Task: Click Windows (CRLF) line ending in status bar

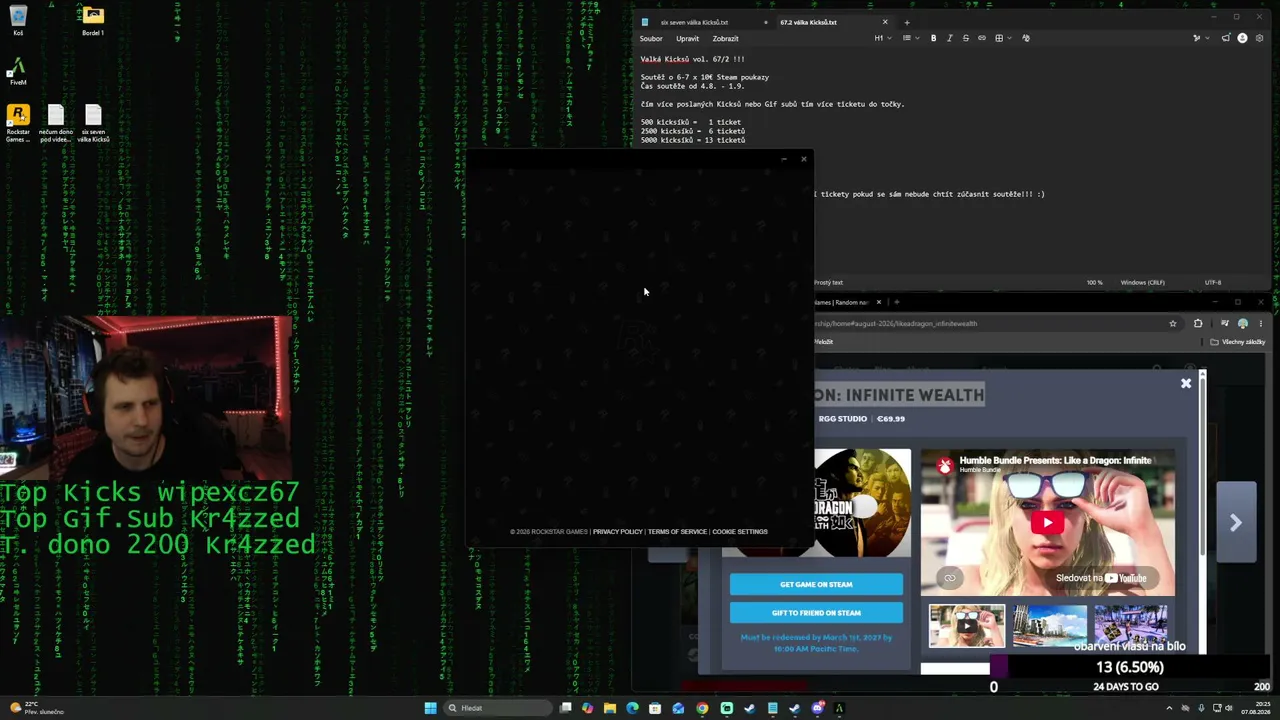Action: [x=1143, y=282]
